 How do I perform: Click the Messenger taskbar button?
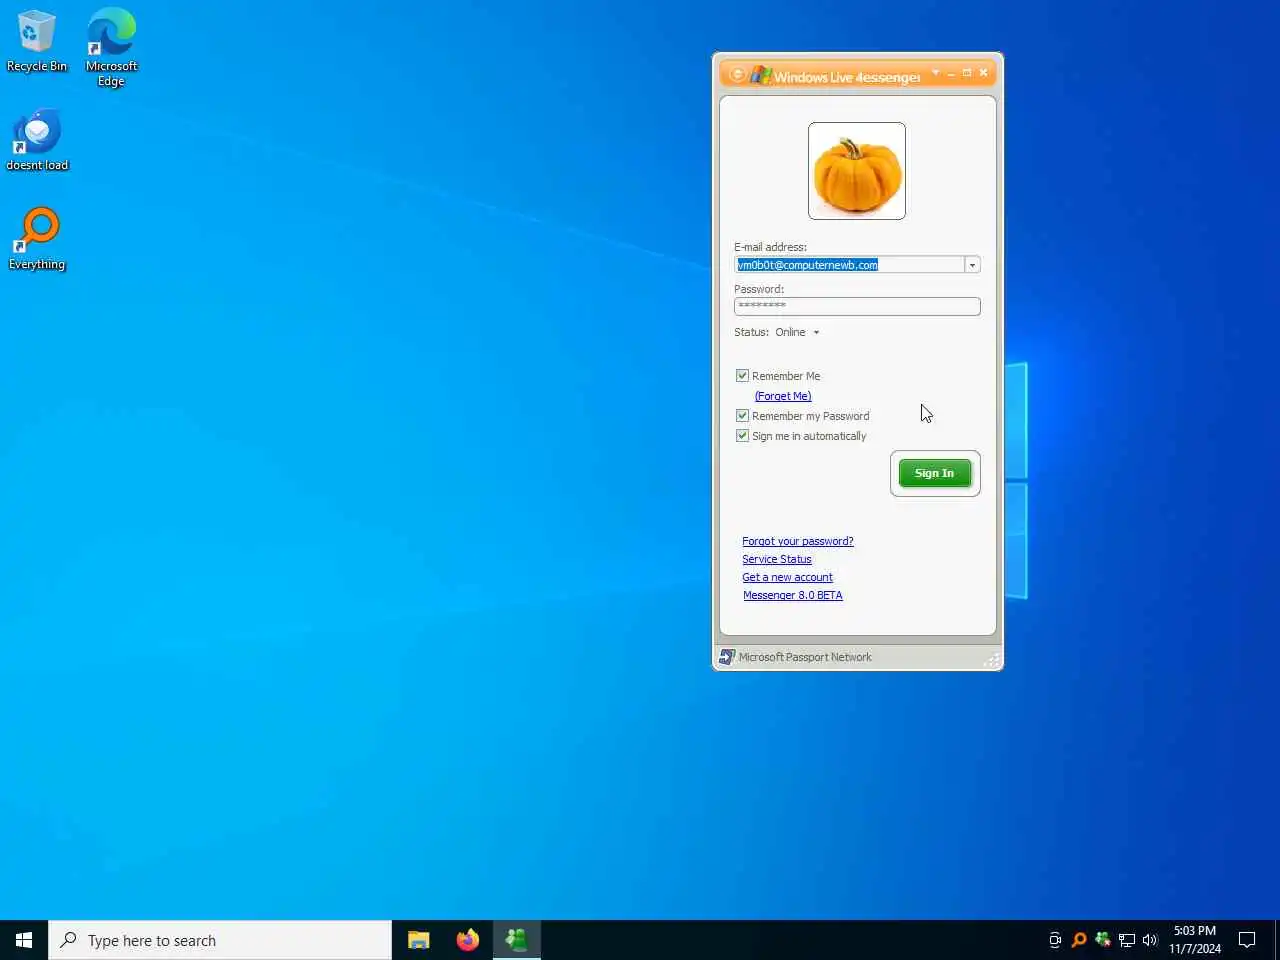pyautogui.click(x=516, y=940)
